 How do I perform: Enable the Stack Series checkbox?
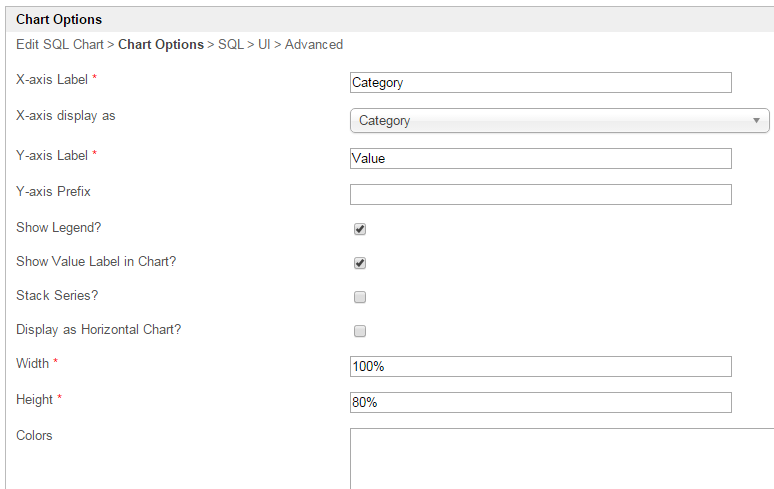[360, 297]
